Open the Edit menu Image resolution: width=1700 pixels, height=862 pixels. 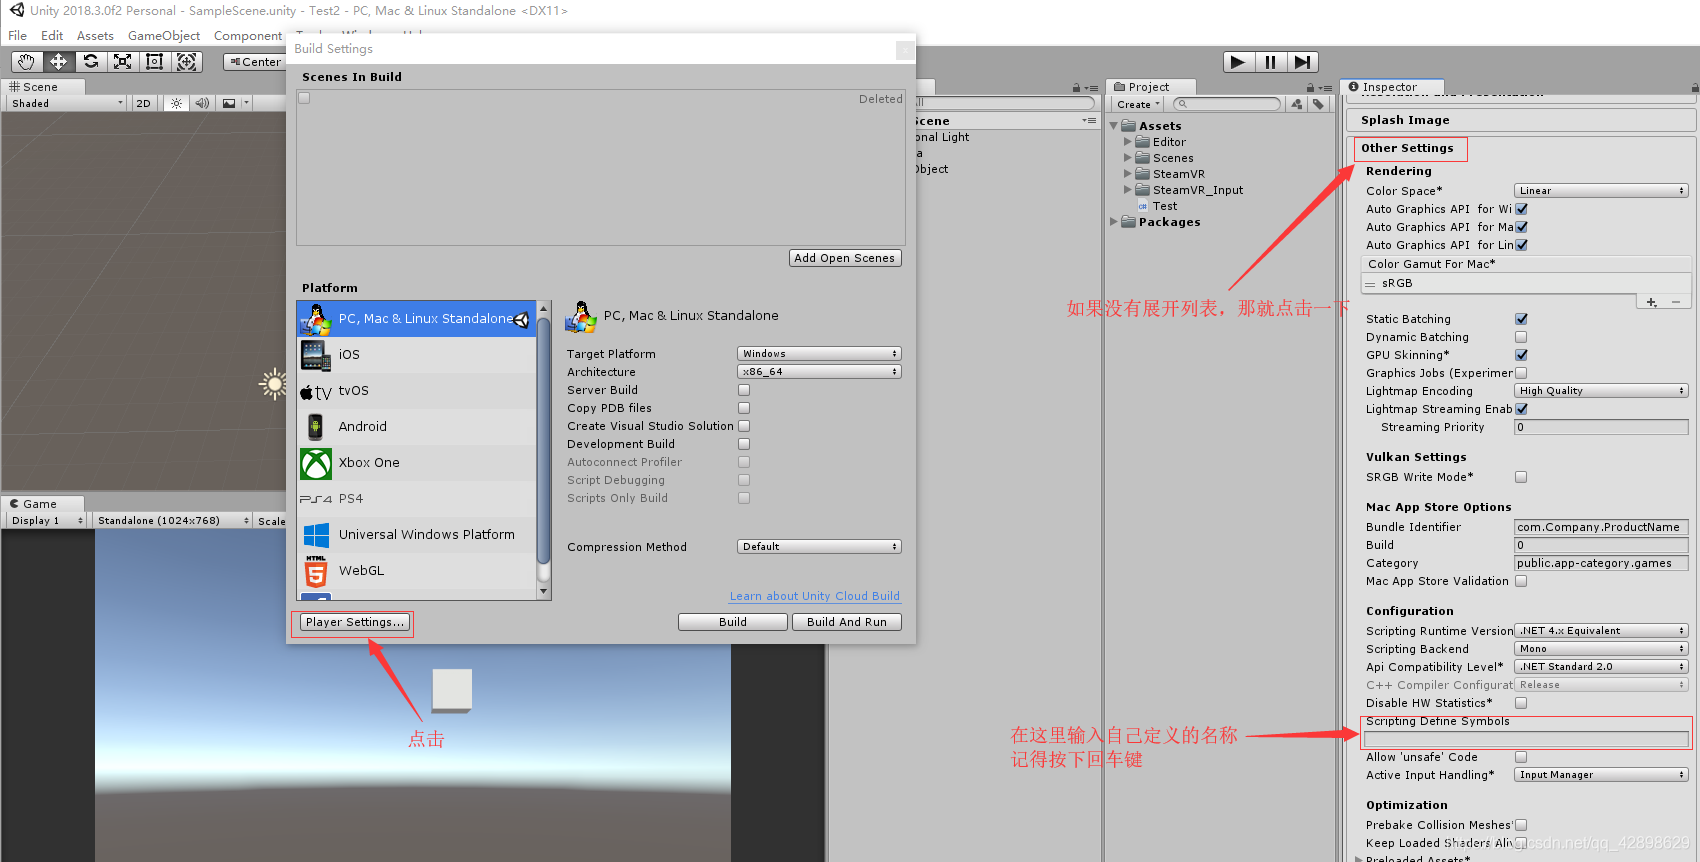click(x=52, y=36)
